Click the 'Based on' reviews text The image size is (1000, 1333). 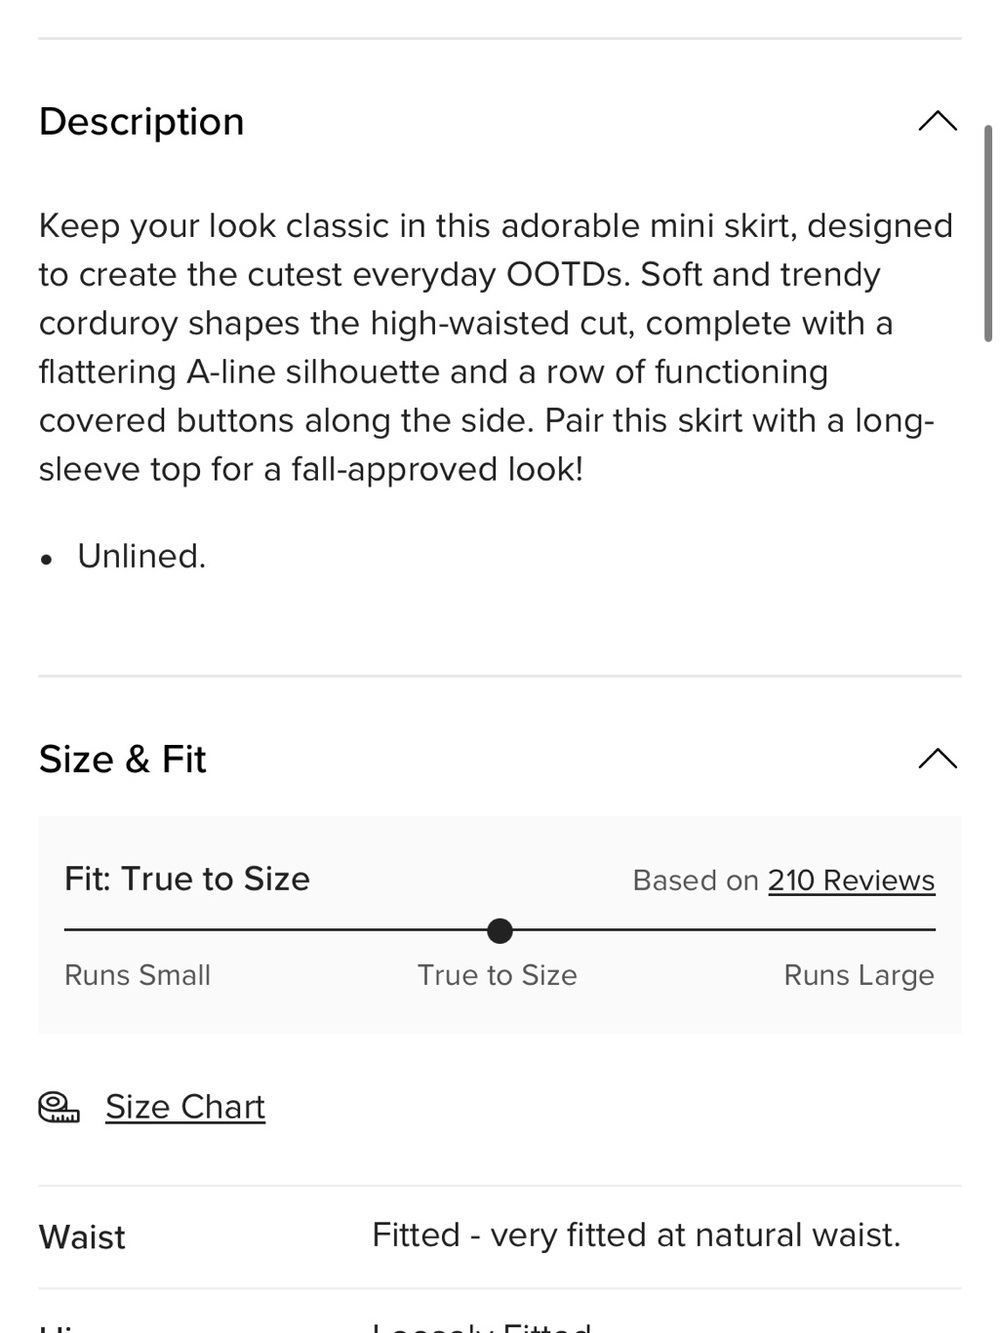[x=696, y=880]
